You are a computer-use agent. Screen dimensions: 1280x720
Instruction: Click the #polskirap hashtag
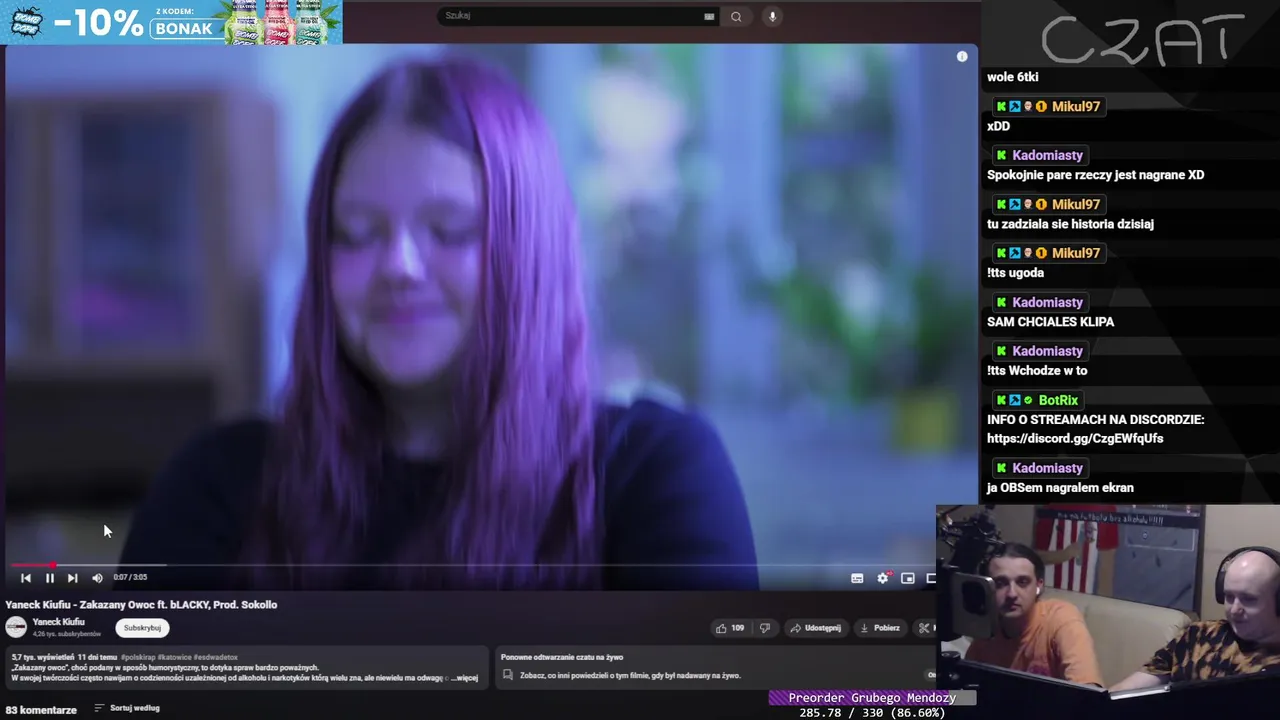(139, 657)
